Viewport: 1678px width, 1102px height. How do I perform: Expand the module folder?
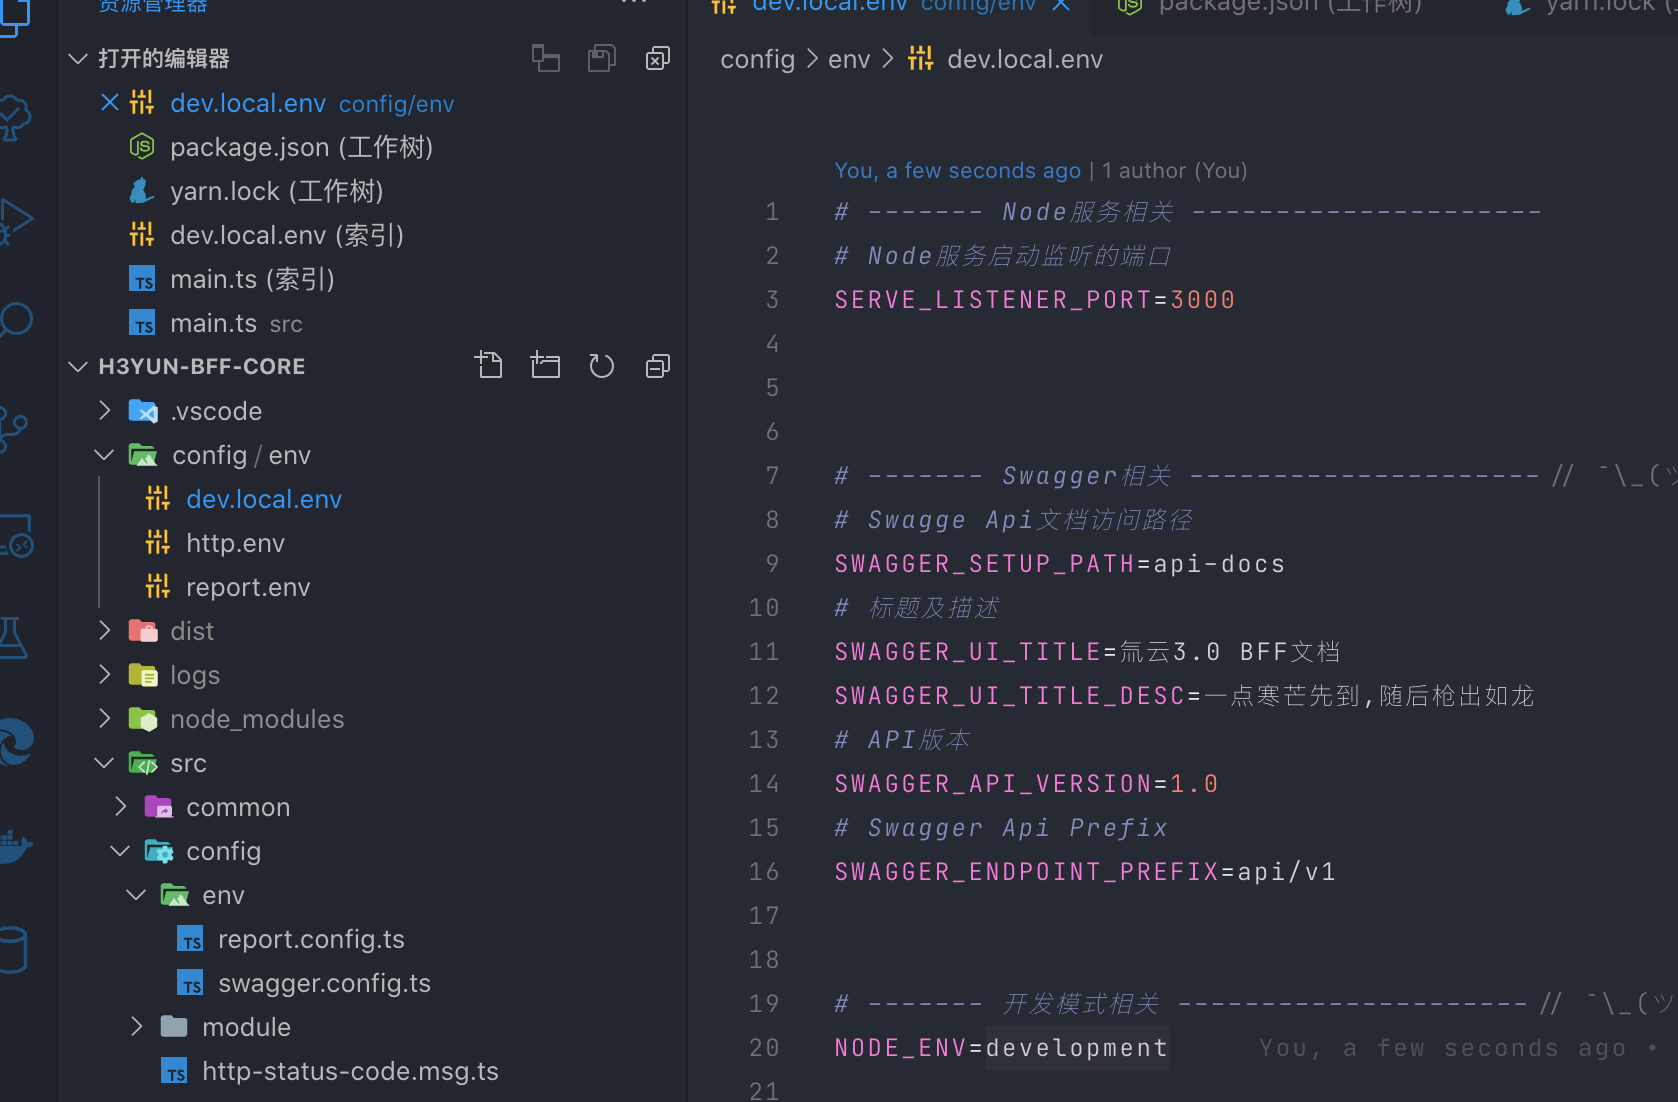[x=136, y=1026]
